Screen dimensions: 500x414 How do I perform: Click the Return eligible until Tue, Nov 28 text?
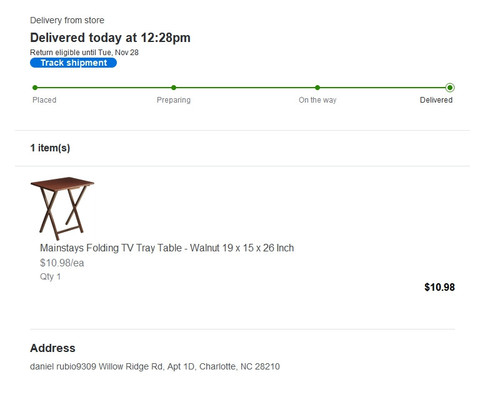(84, 52)
